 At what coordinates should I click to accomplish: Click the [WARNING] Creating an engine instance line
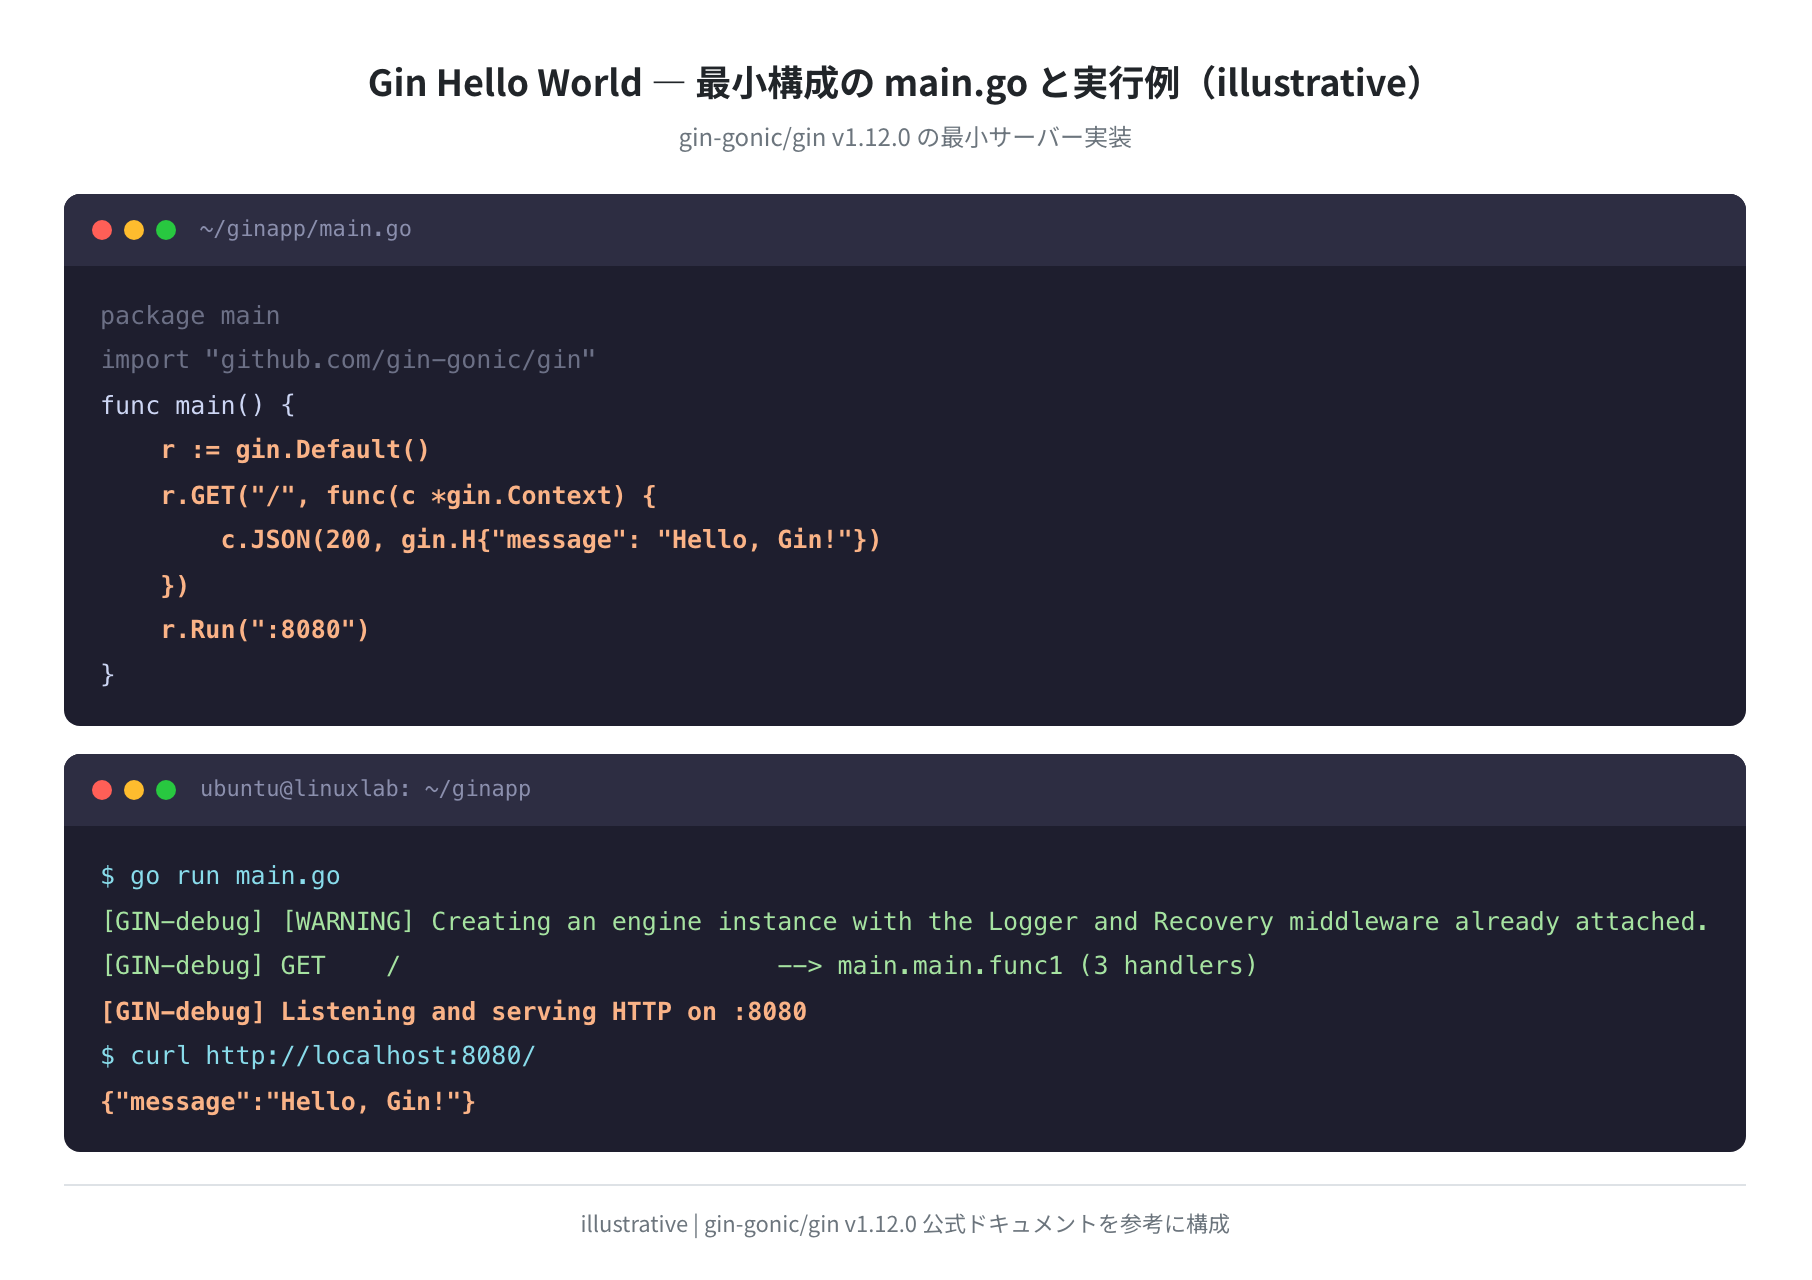[905, 922]
